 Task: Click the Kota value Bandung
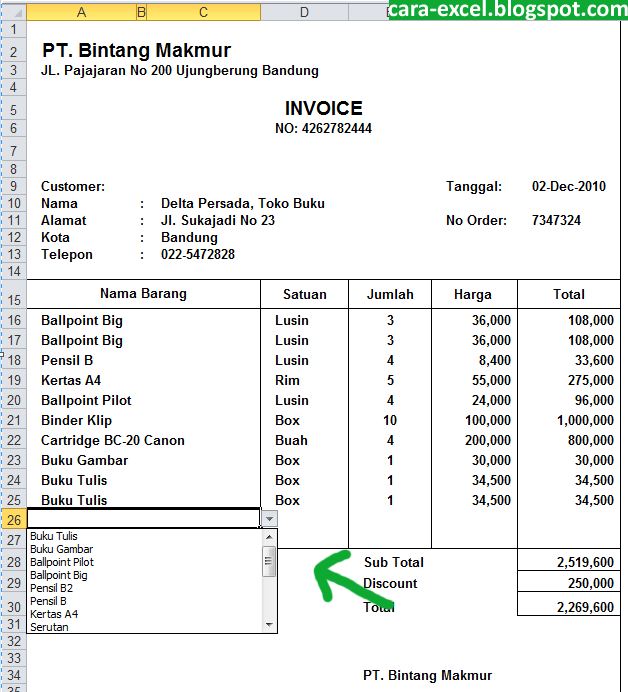[189, 237]
